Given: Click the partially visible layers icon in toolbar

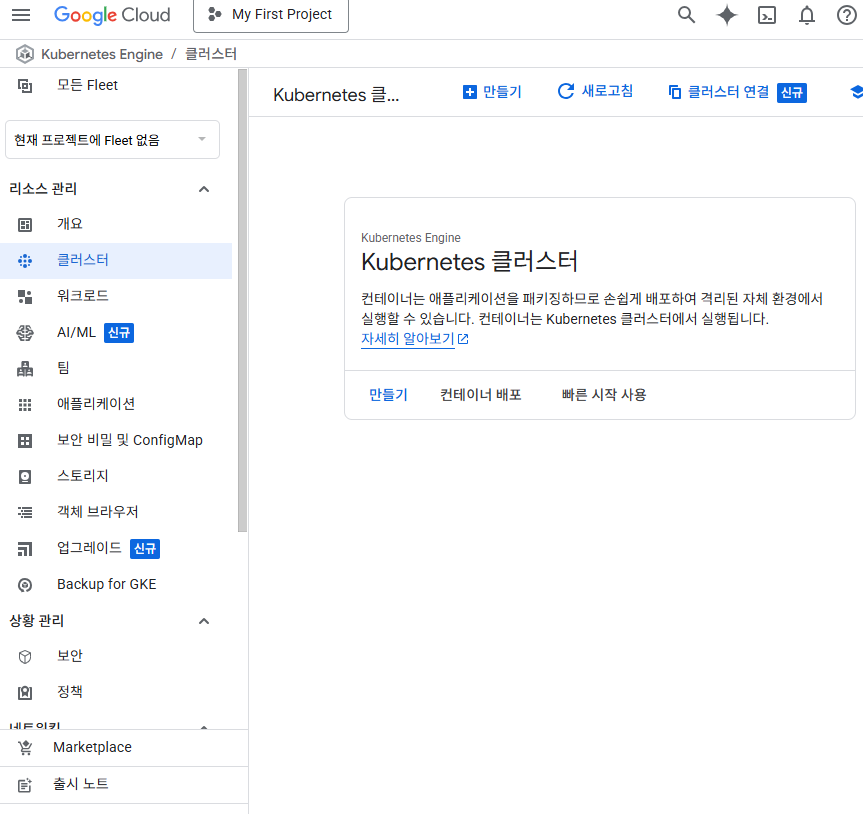Looking at the screenshot, I should click(x=856, y=92).
